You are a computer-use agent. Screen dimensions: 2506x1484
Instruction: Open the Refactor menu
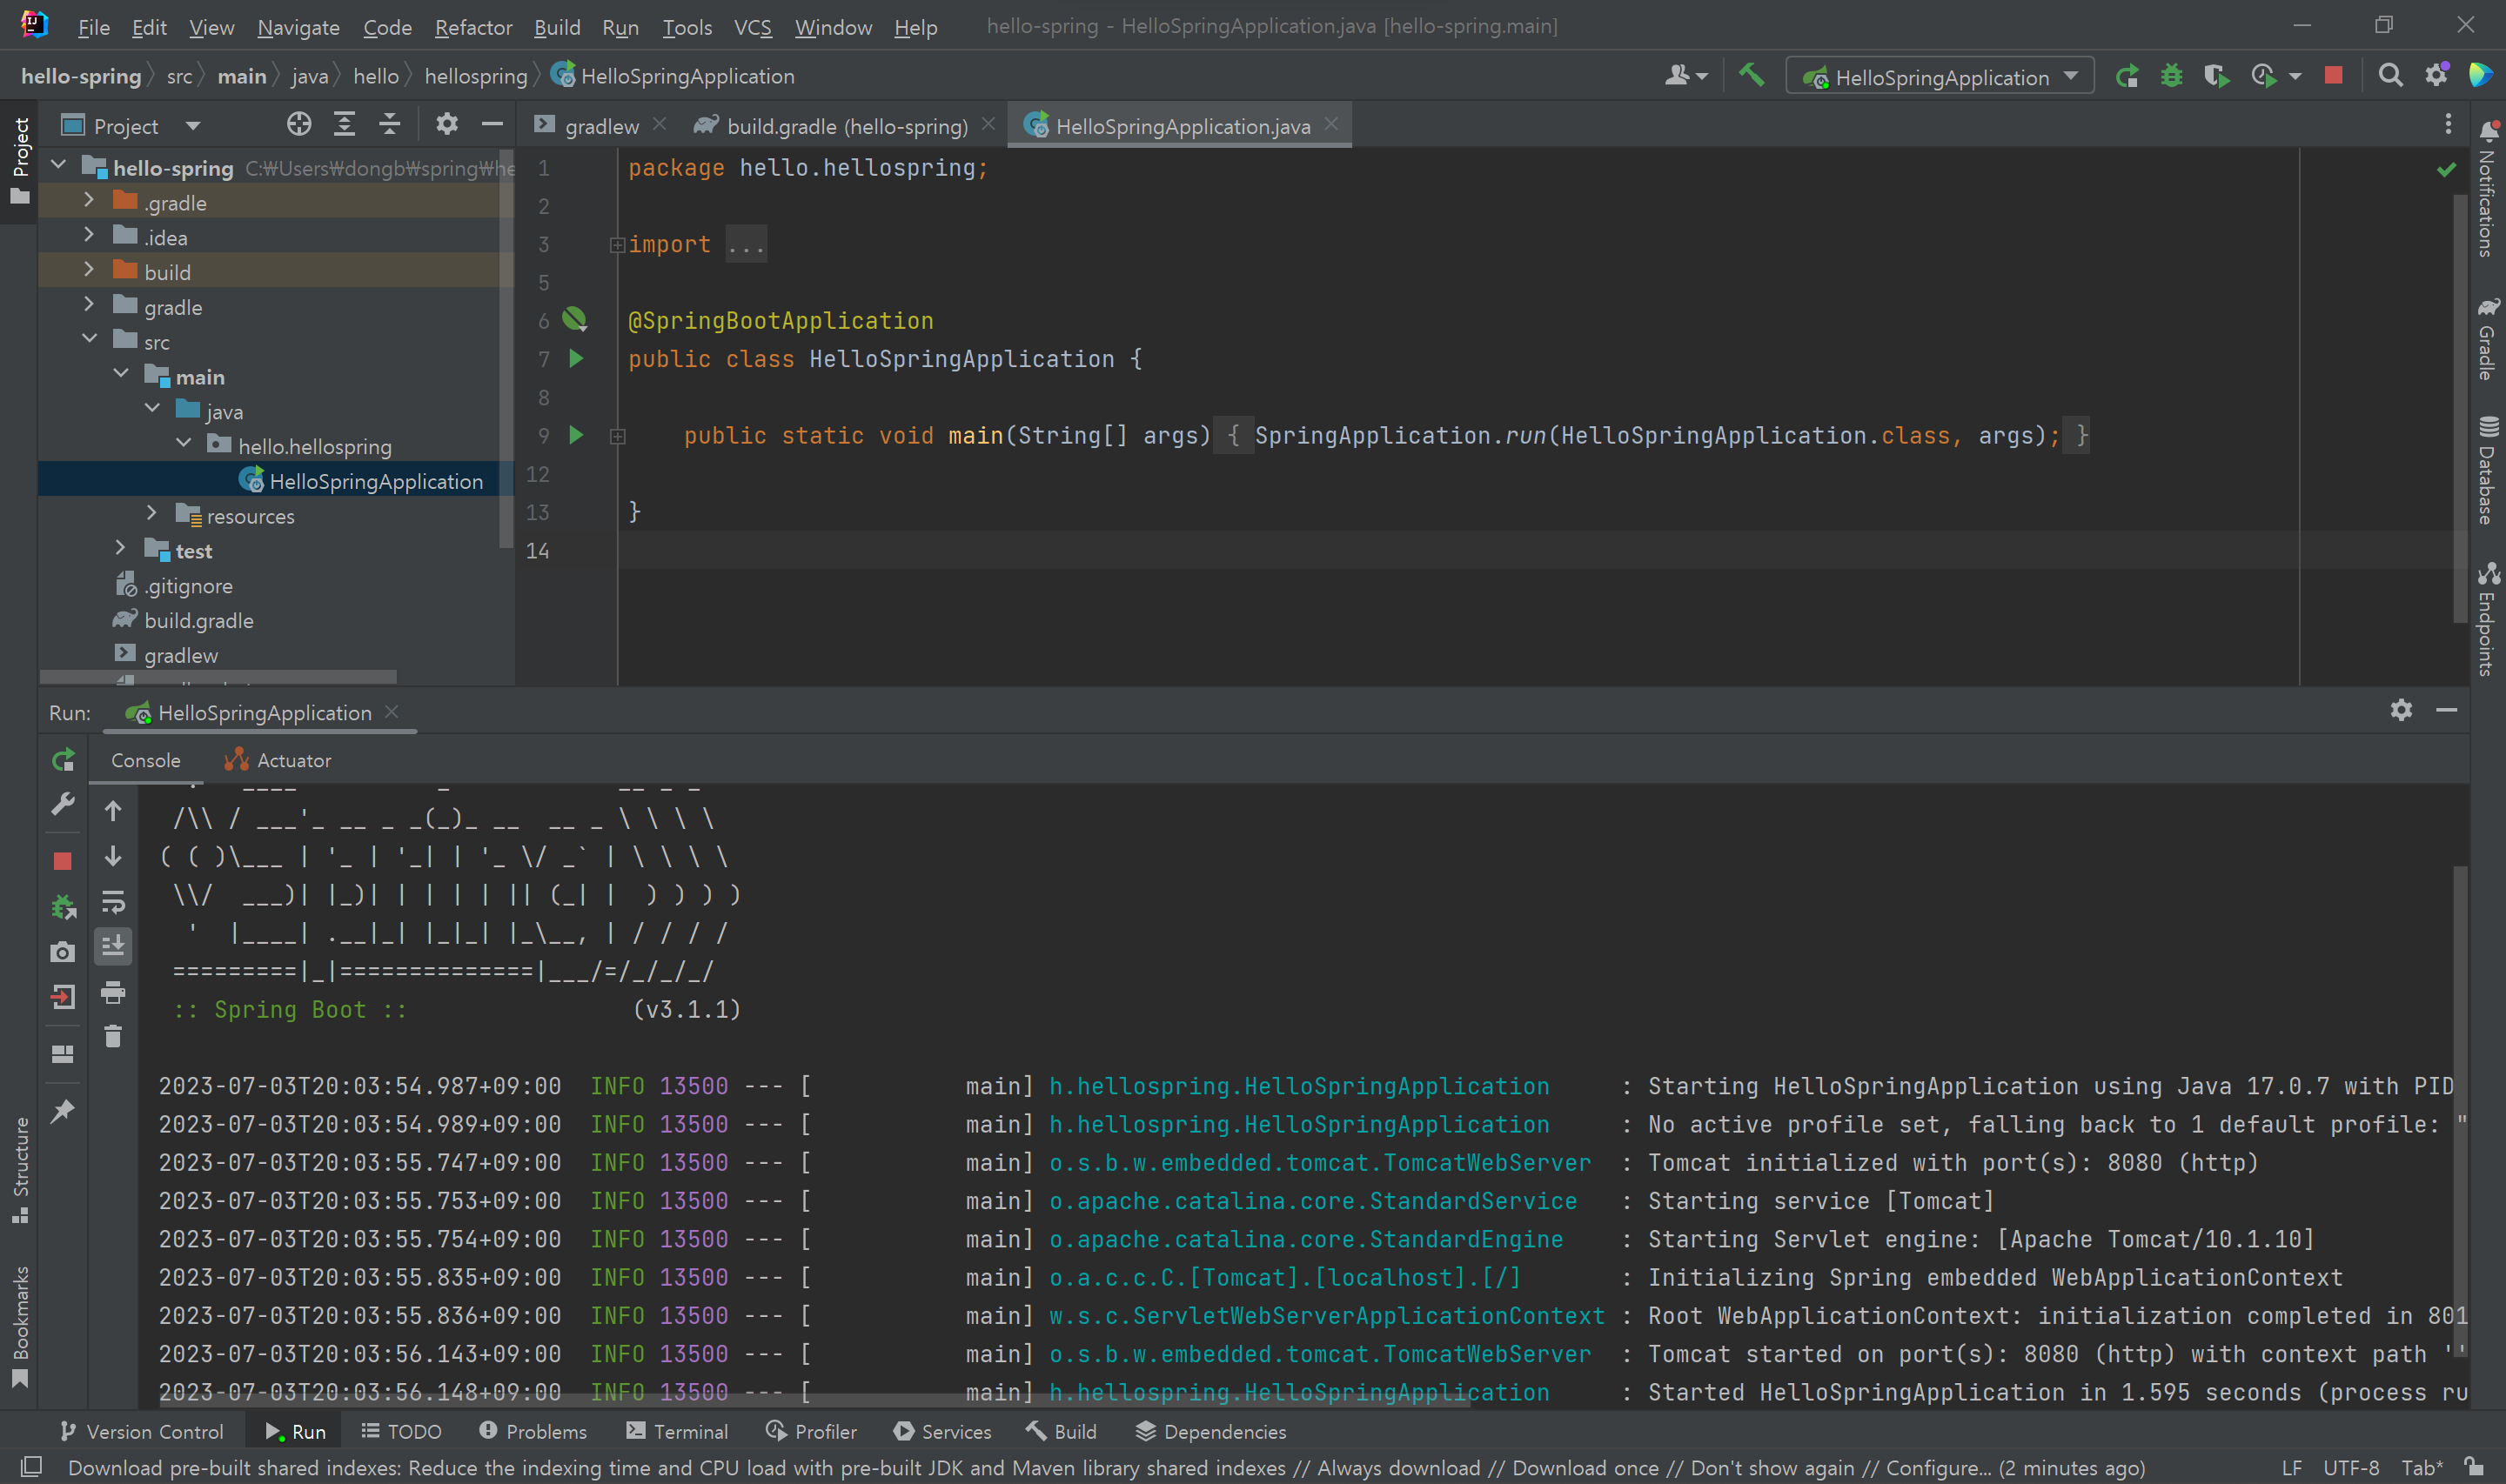[x=473, y=27]
